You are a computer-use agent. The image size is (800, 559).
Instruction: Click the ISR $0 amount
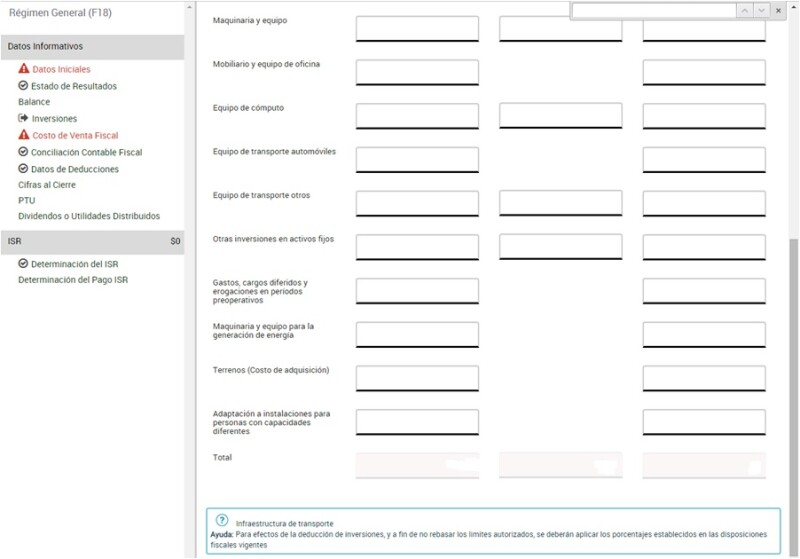point(176,241)
